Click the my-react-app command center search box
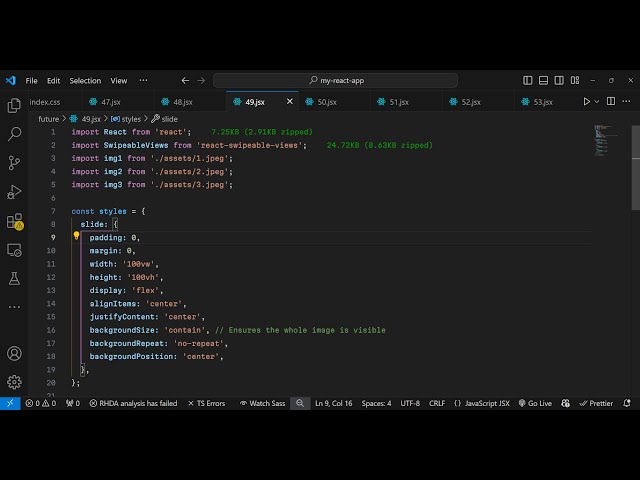 pos(335,80)
